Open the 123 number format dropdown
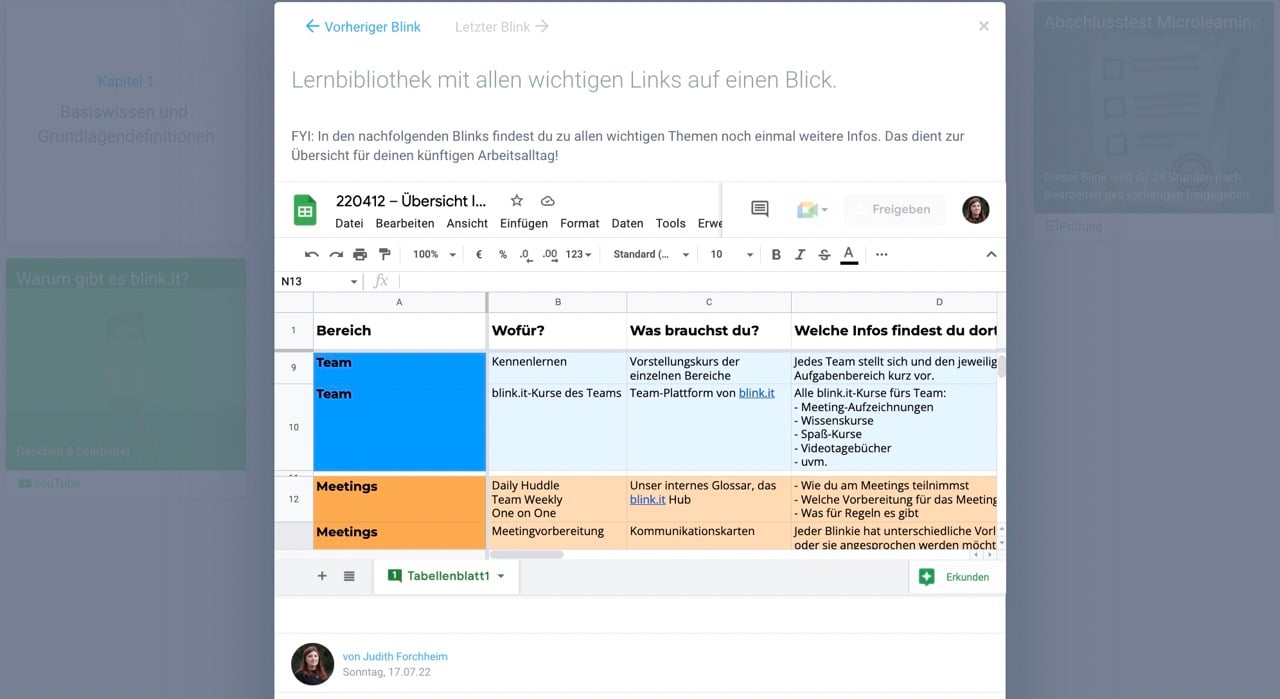The height and width of the screenshot is (699, 1280). tap(579, 255)
